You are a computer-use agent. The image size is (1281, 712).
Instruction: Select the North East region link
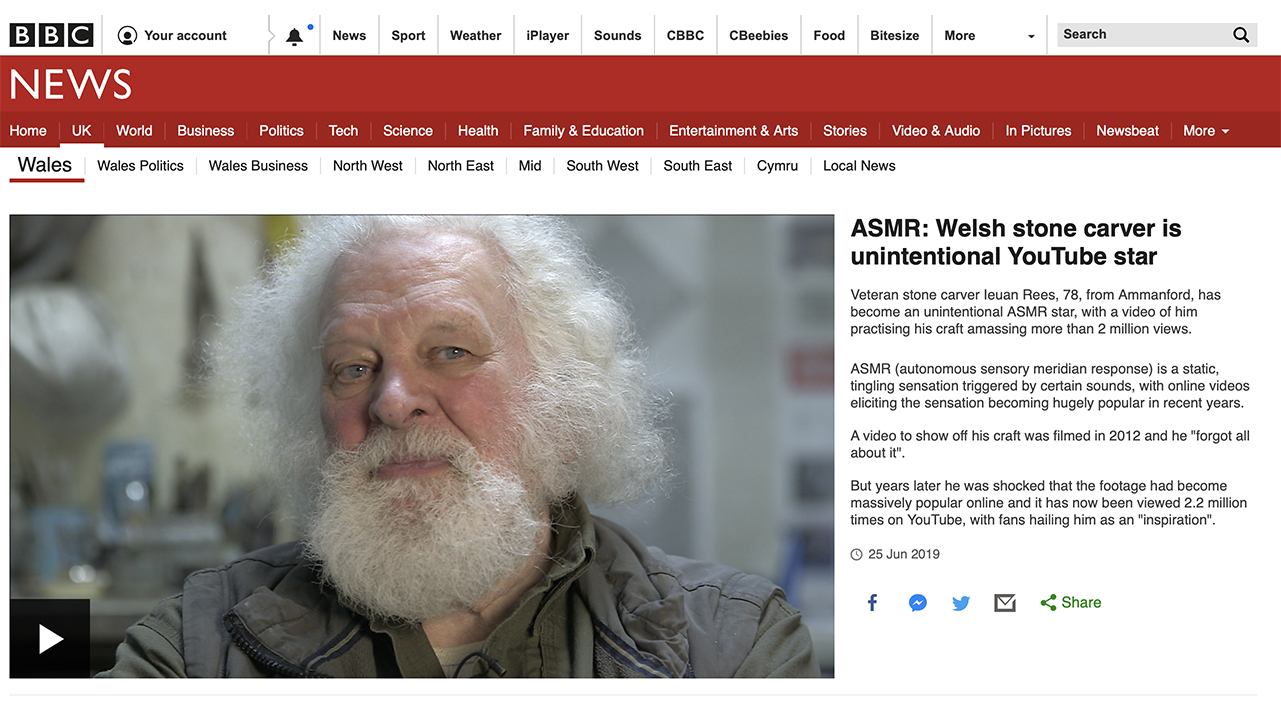(x=461, y=166)
